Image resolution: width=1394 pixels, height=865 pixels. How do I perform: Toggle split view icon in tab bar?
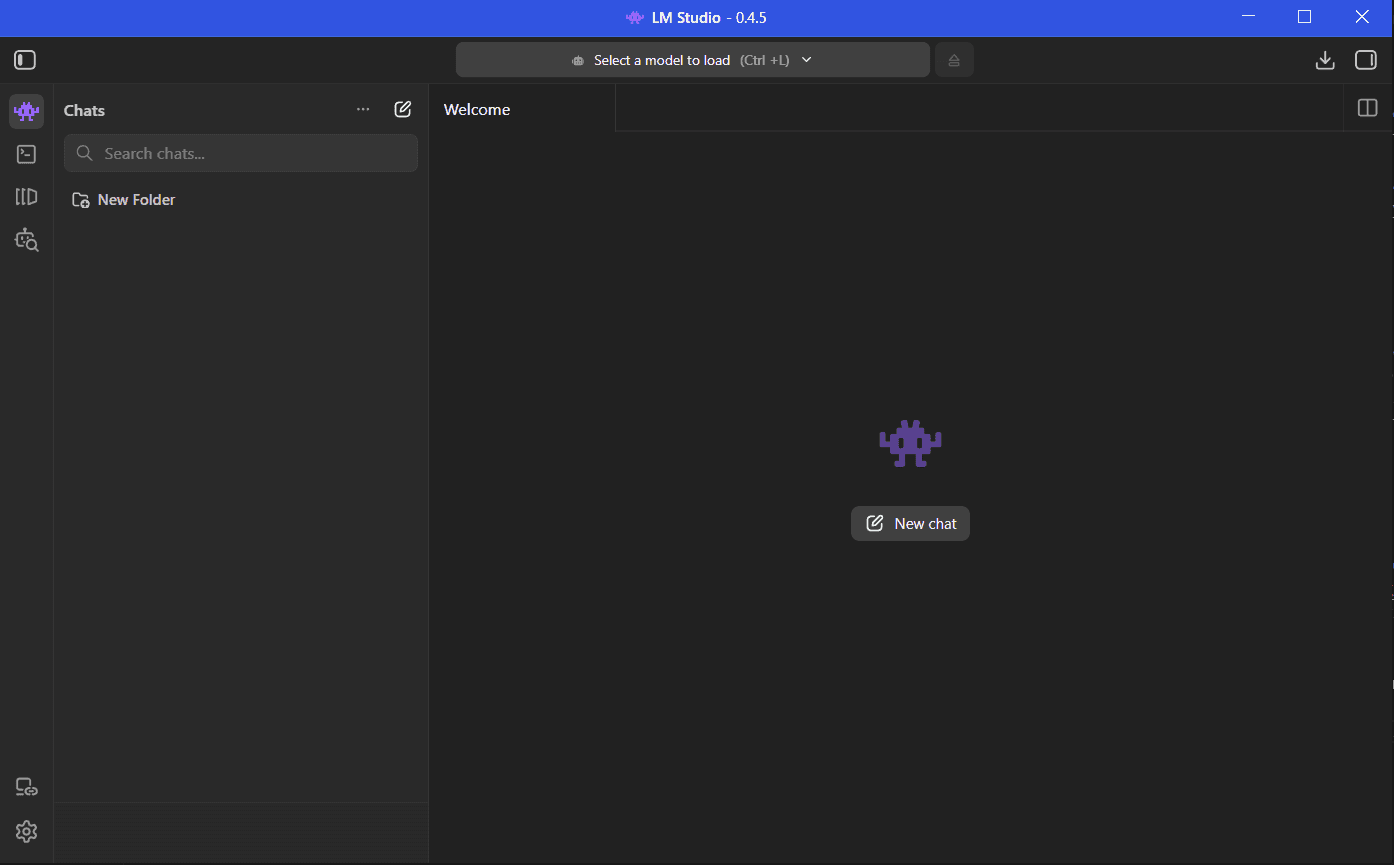(x=1367, y=108)
